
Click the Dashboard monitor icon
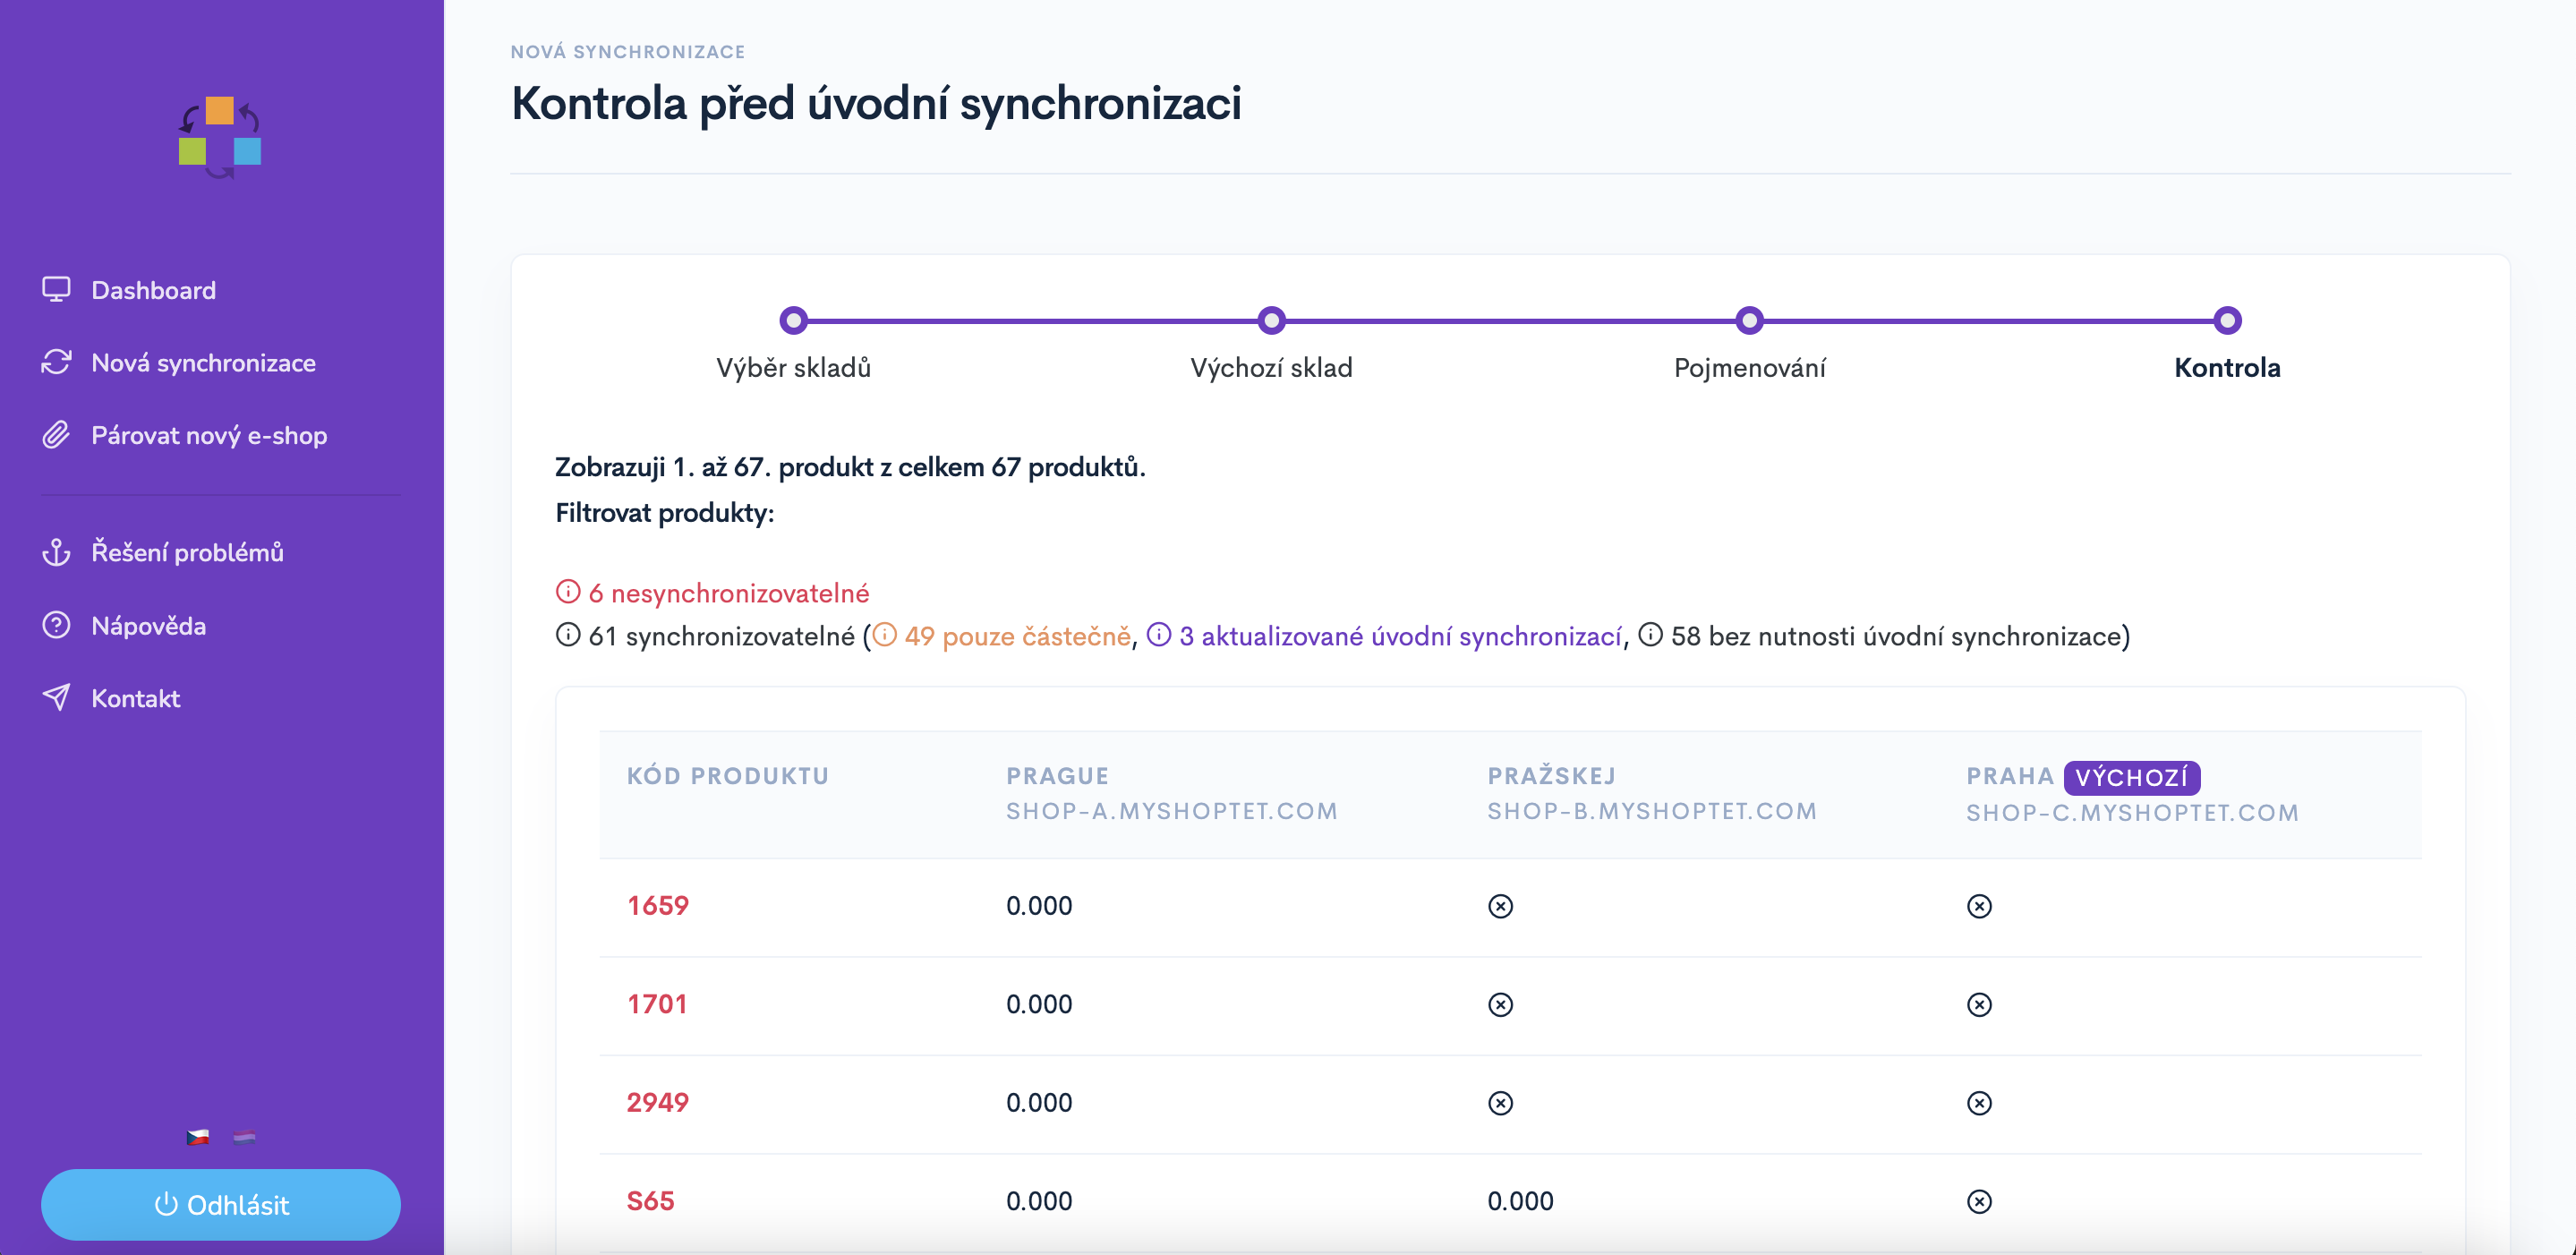56,290
